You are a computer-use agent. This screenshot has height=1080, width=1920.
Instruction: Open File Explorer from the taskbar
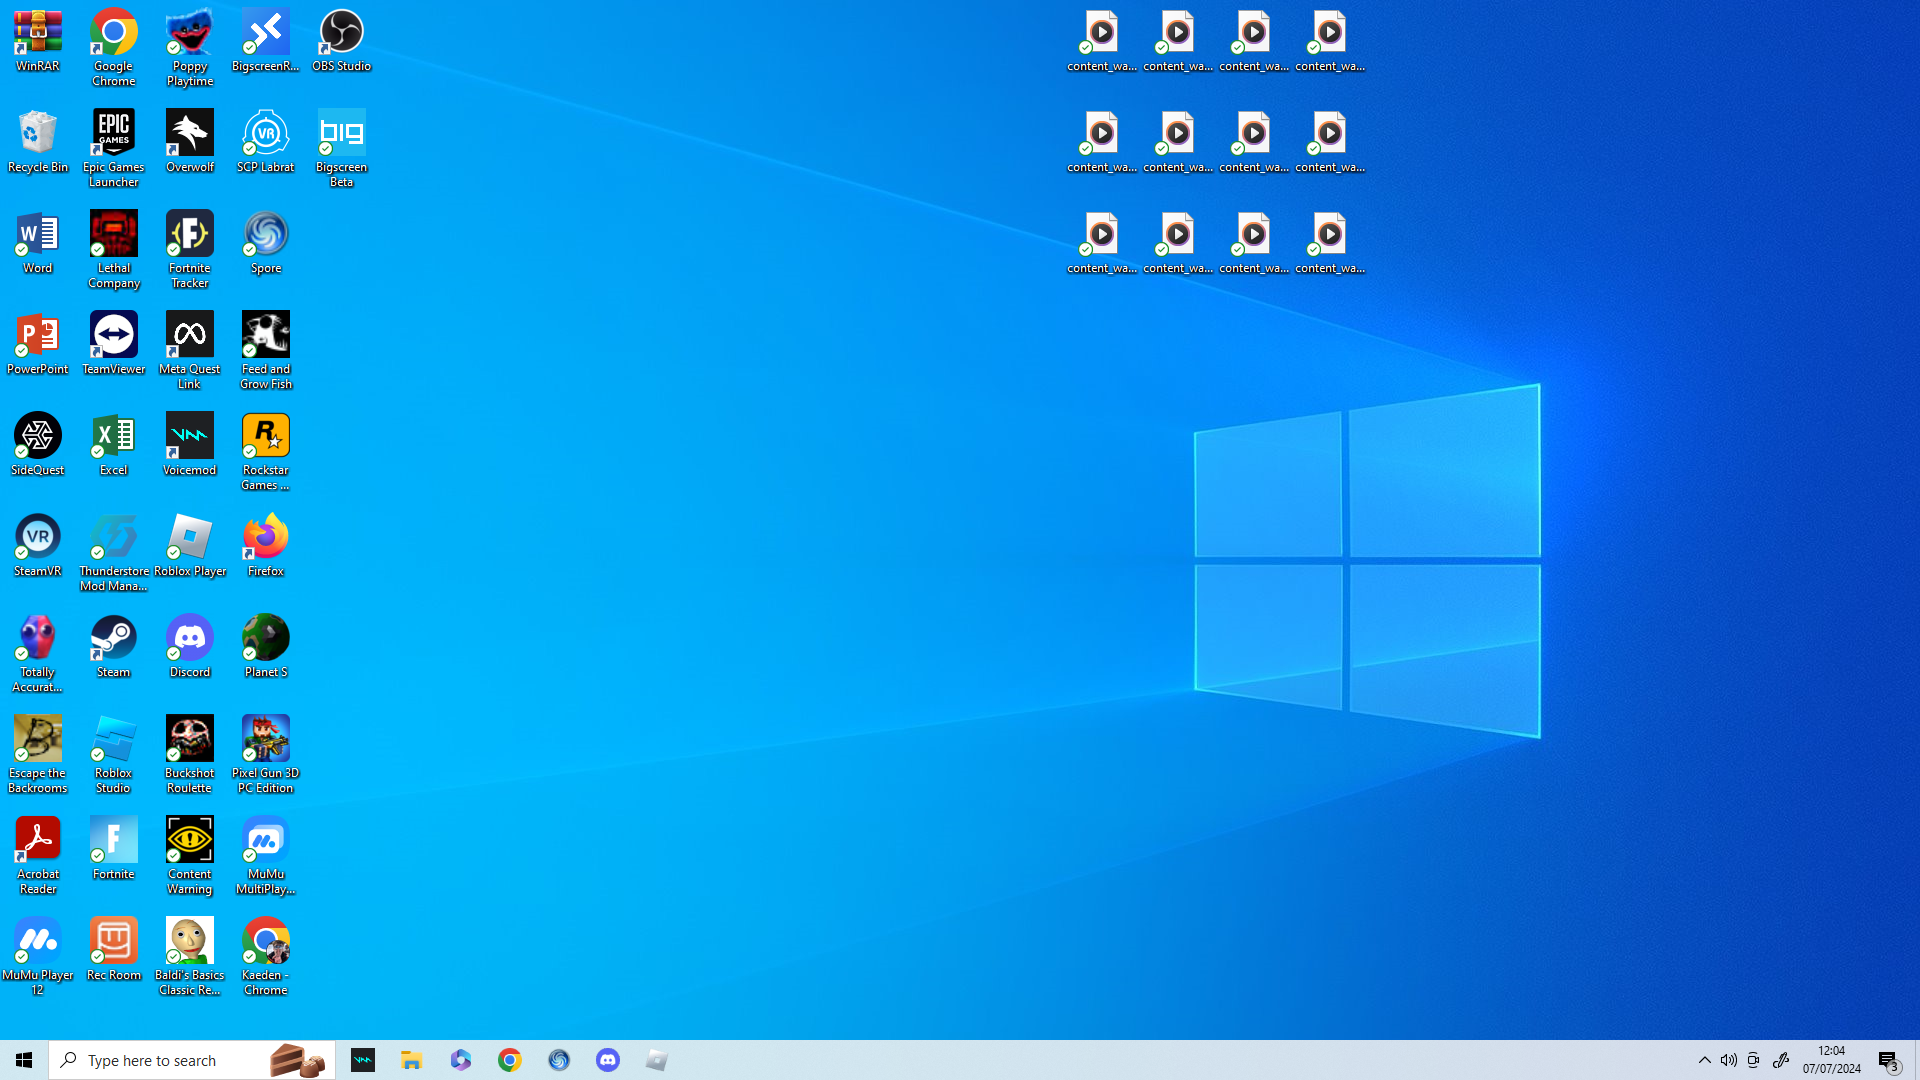[412, 1060]
